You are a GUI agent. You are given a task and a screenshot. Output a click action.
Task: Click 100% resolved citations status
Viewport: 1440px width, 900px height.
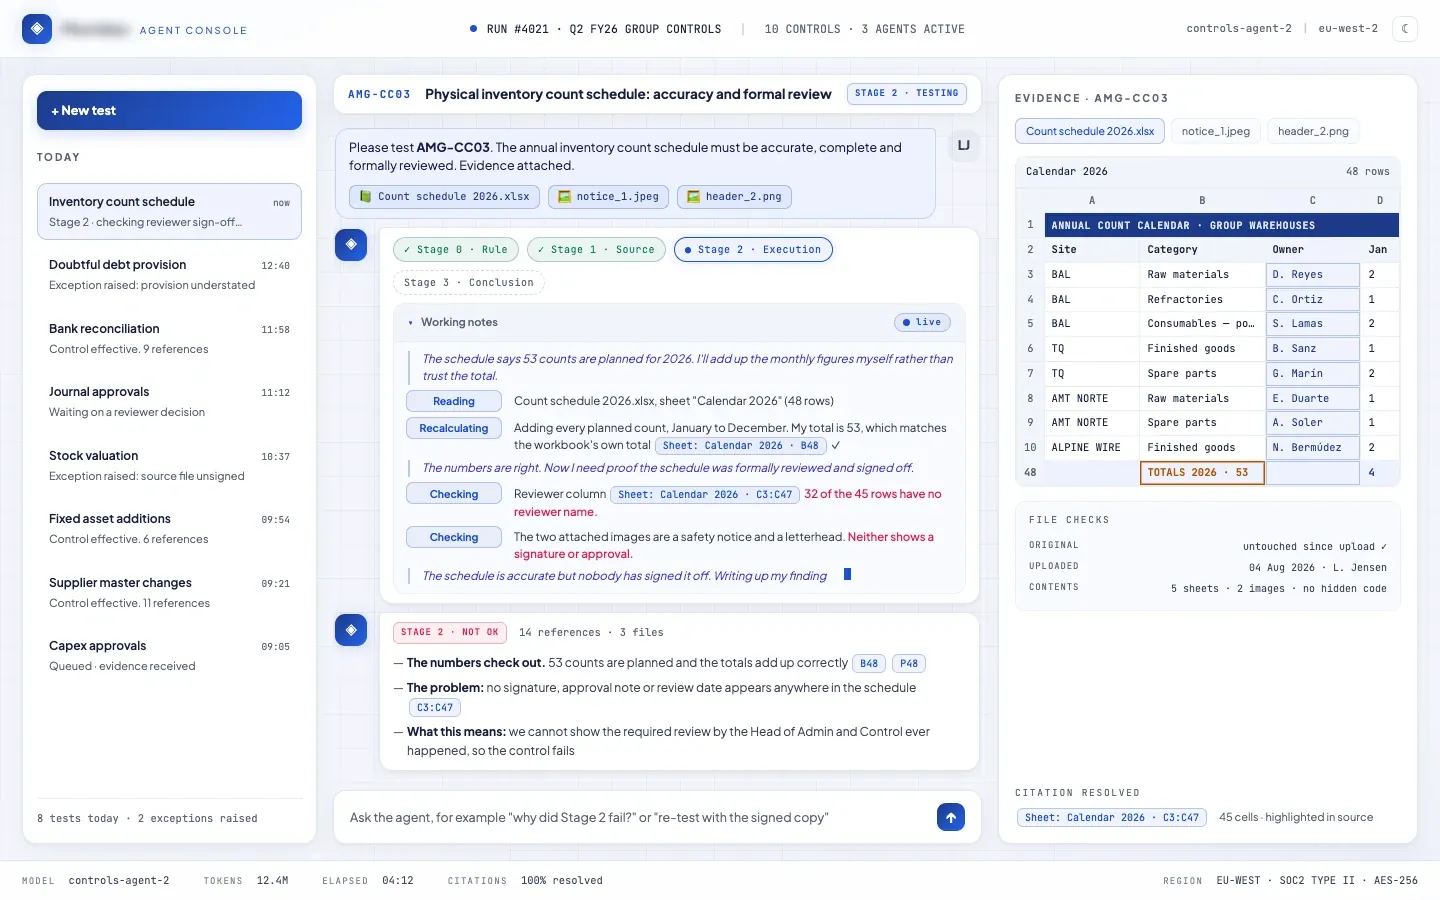coord(562,880)
